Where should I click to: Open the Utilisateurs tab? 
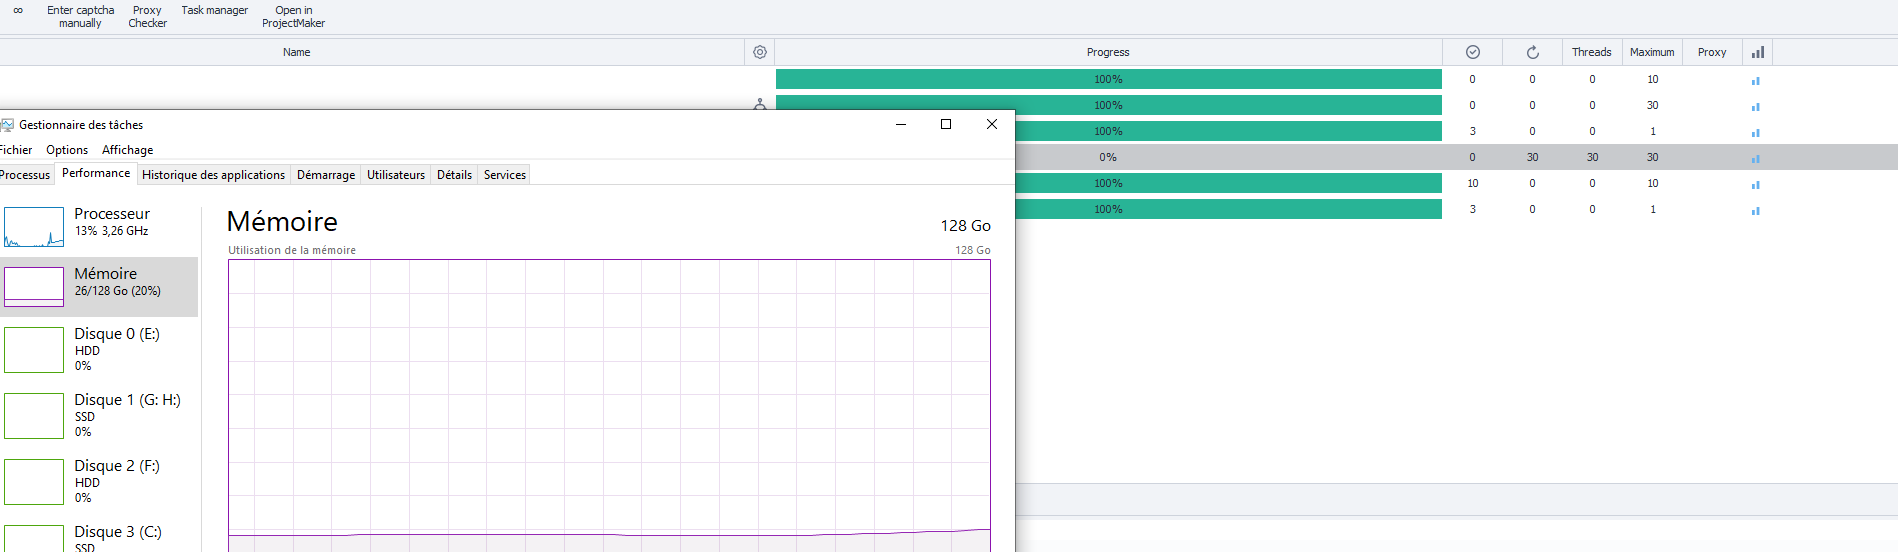pos(396,175)
